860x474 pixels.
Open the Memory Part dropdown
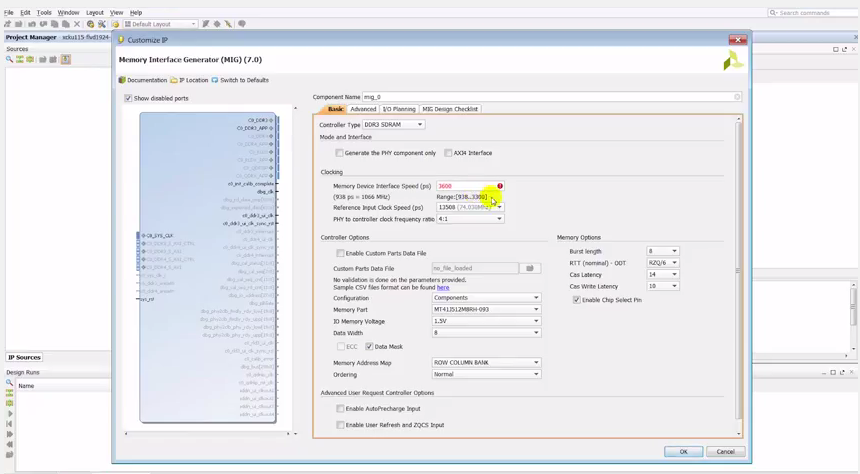click(x=486, y=309)
